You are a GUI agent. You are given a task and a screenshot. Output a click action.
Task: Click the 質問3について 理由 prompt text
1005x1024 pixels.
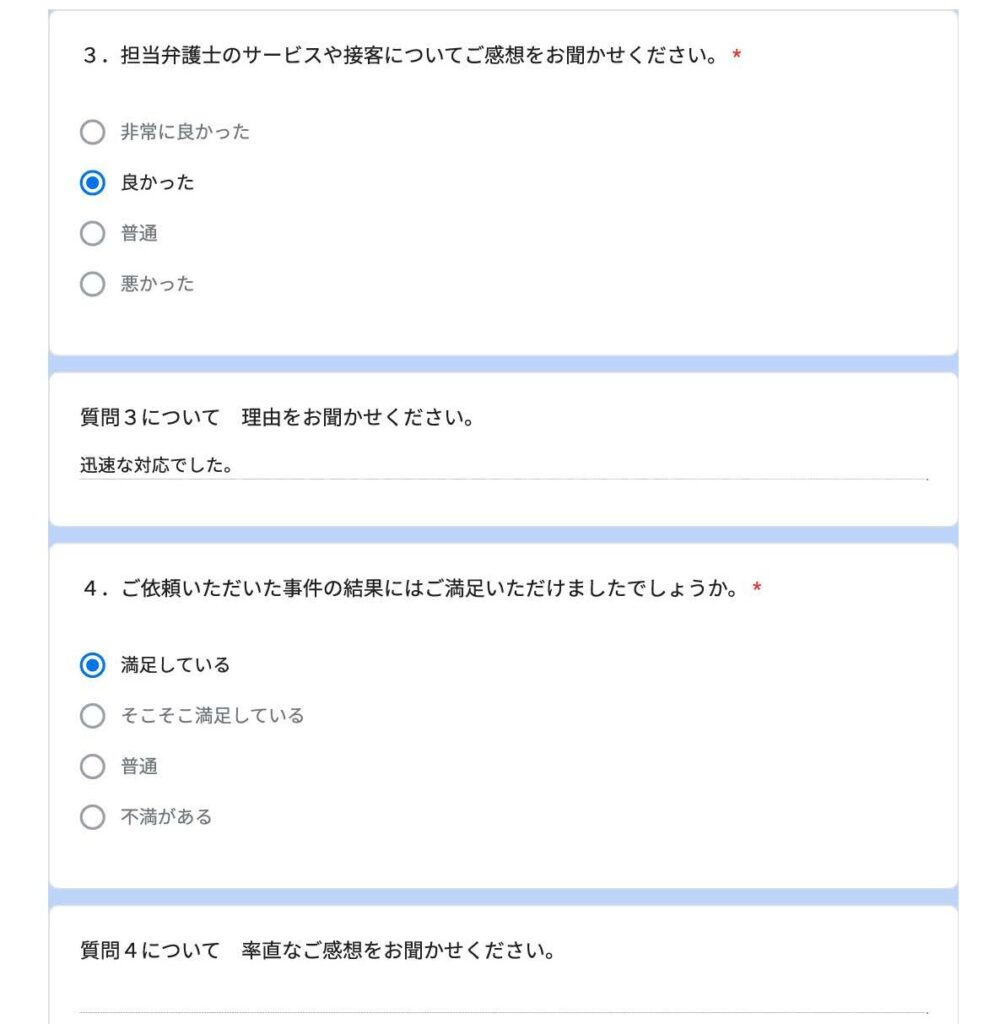(x=276, y=417)
